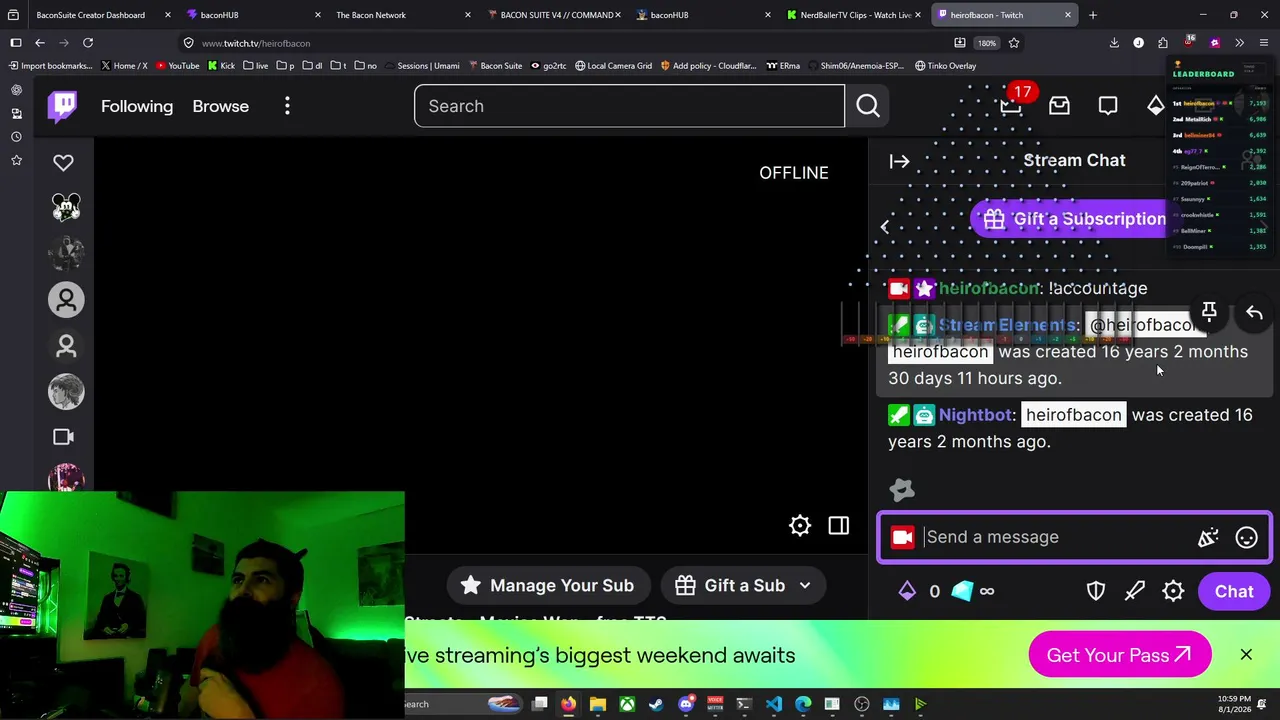Image resolution: width=1280 pixels, height=720 pixels.
Task: Click Get Your Pass banner button
Action: 1119,655
